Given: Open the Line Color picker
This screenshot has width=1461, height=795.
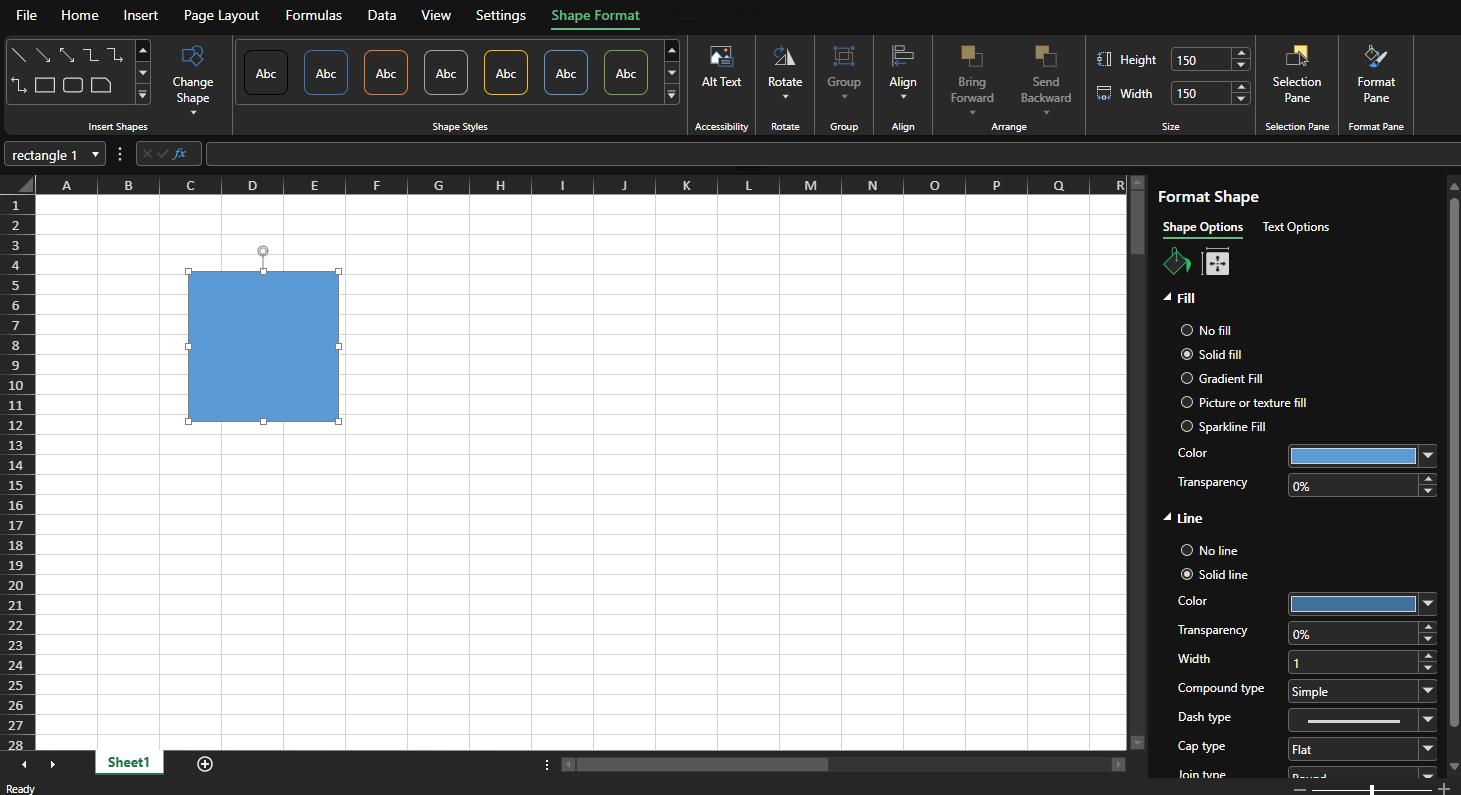Looking at the screenshot, I should click(1428, 604).
